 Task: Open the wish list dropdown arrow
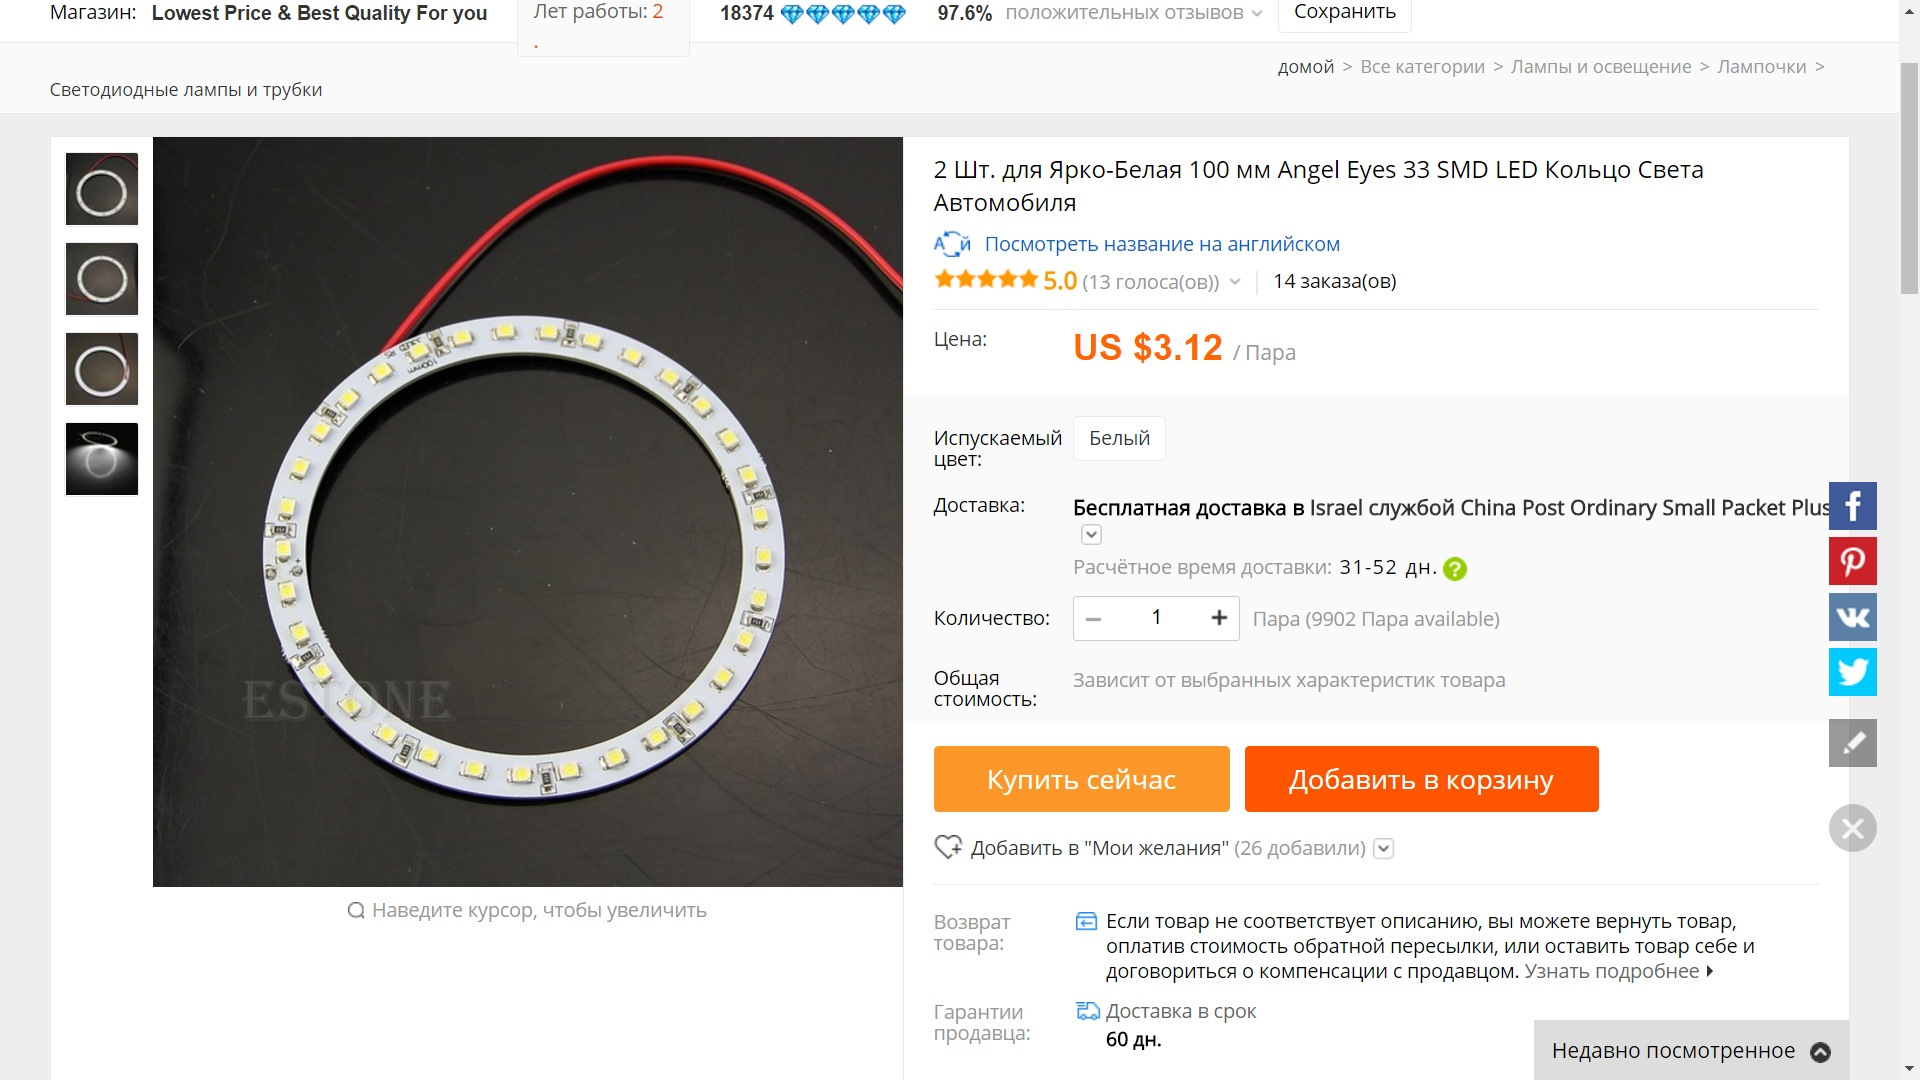coord(1383,849)
